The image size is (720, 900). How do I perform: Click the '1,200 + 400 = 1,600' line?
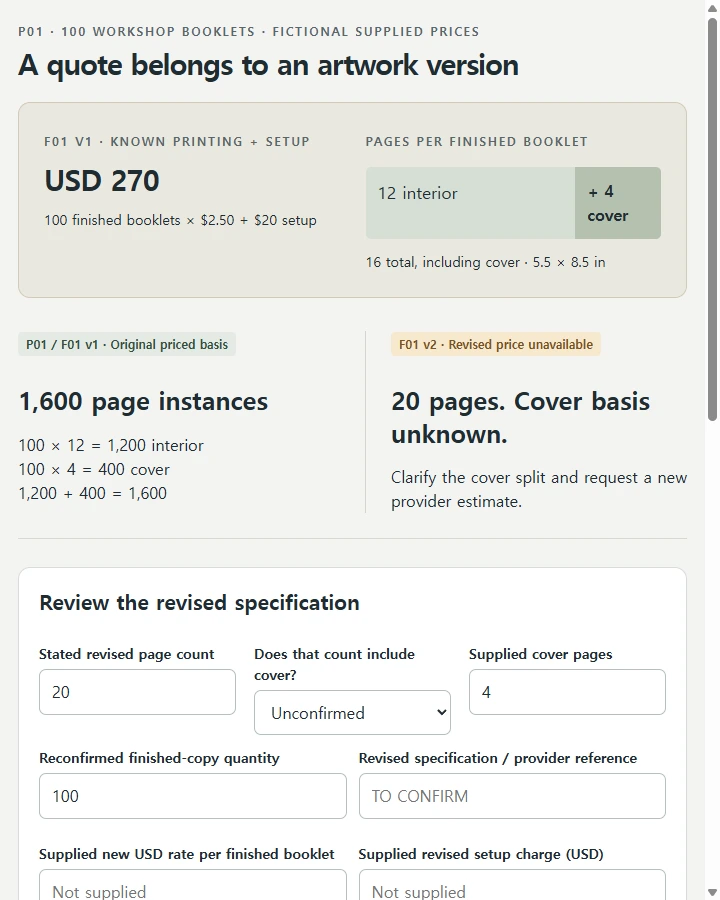[x=92, y=494]
